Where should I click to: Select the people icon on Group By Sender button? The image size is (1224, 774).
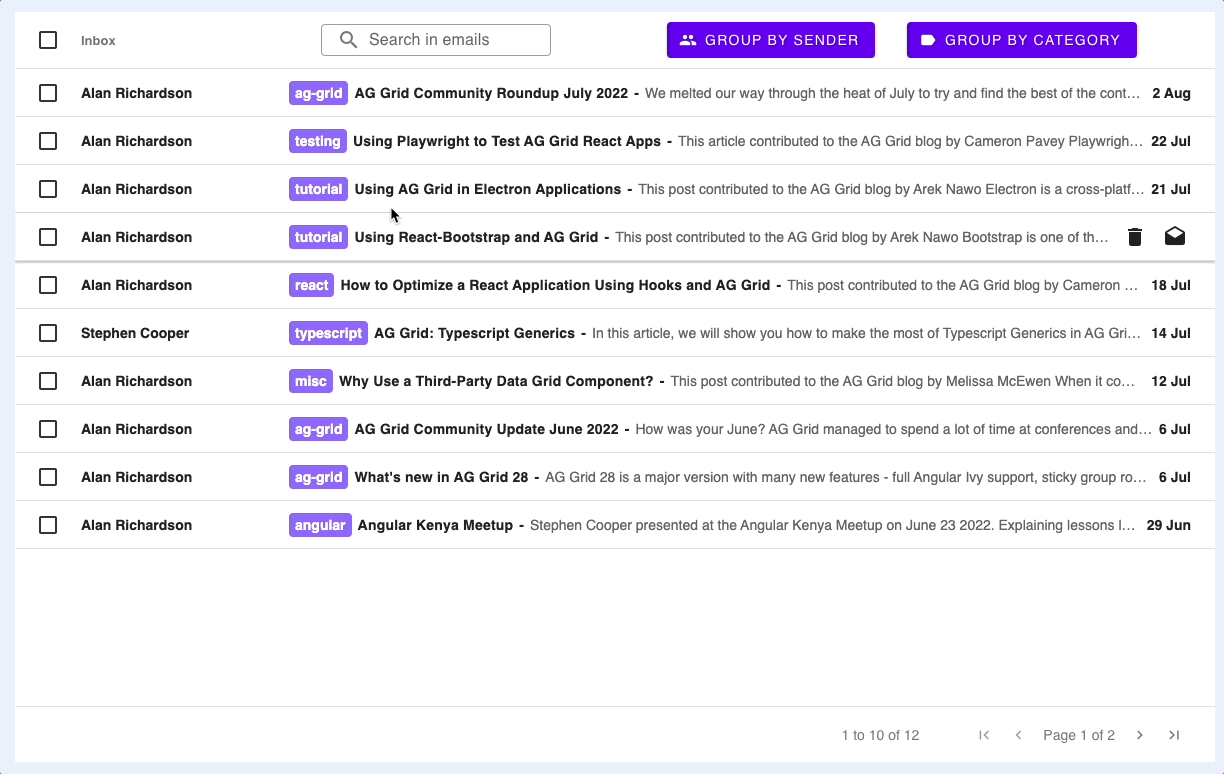click(686, 40)
